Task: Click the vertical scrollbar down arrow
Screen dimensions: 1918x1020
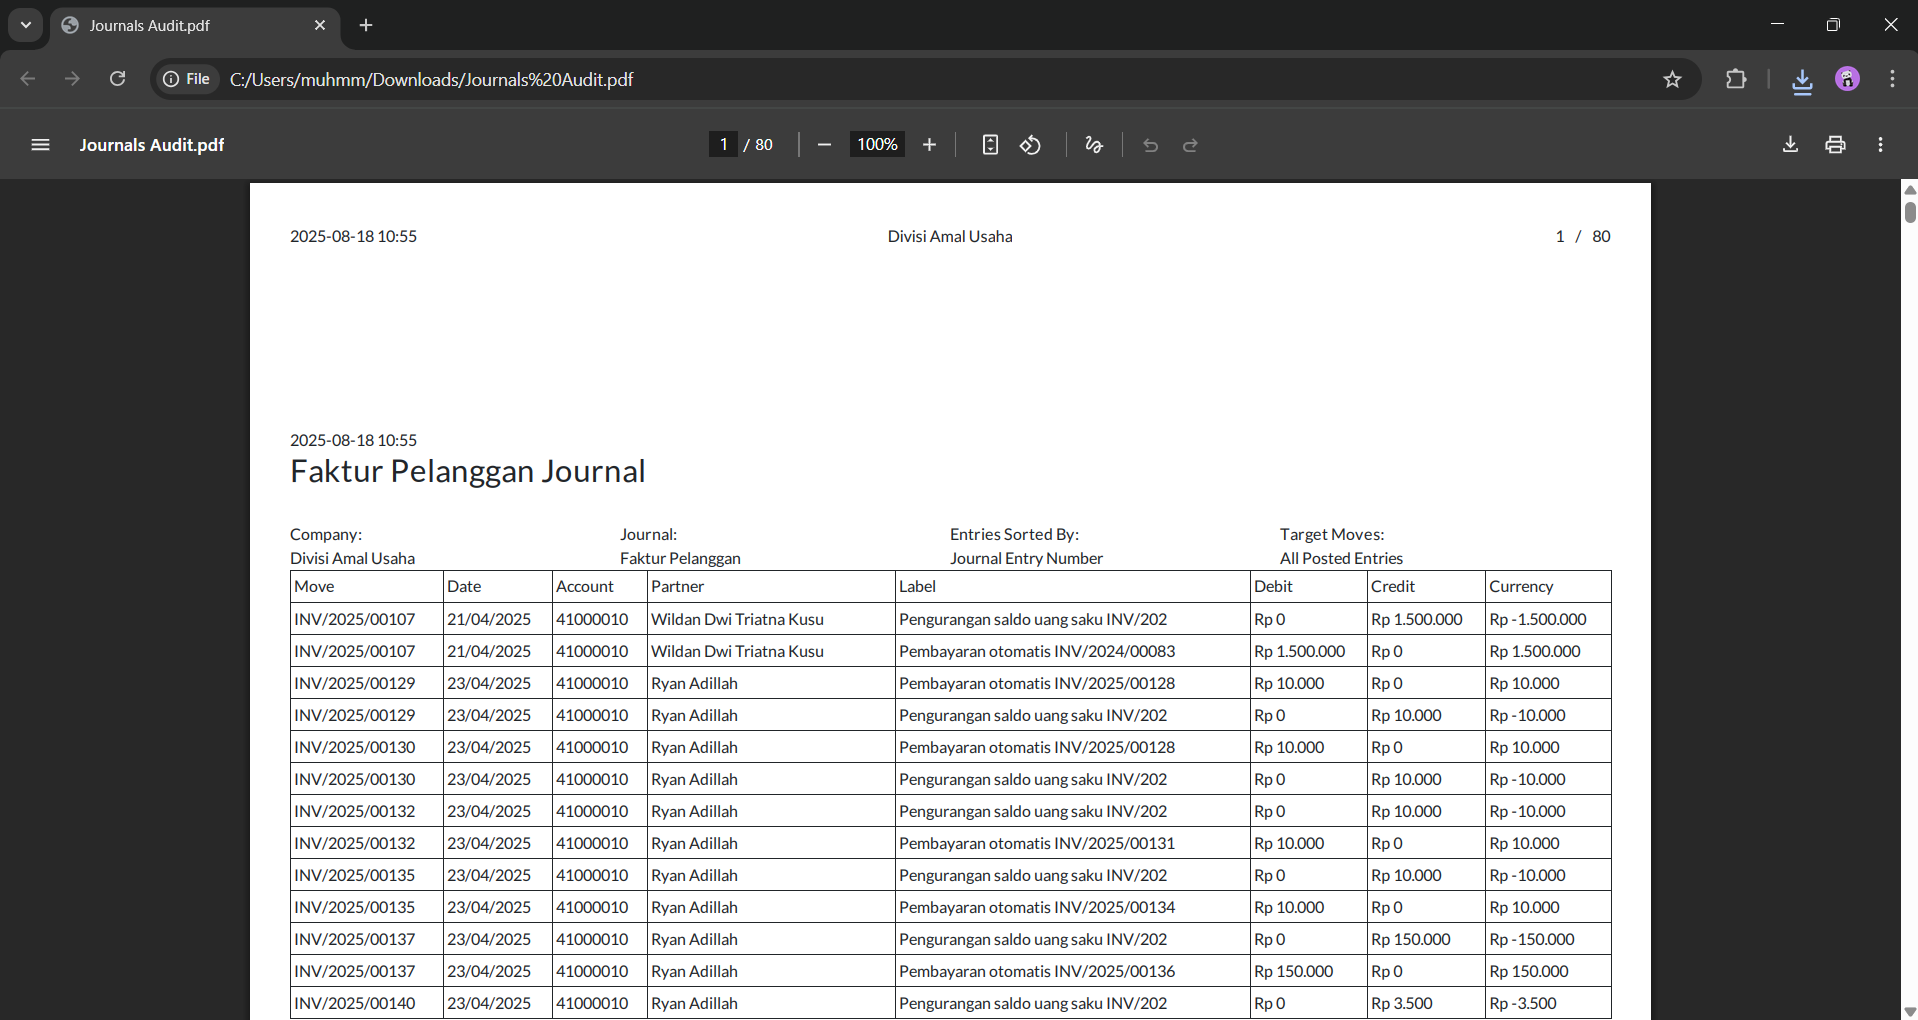Action: click(x=1909, y=1011)
